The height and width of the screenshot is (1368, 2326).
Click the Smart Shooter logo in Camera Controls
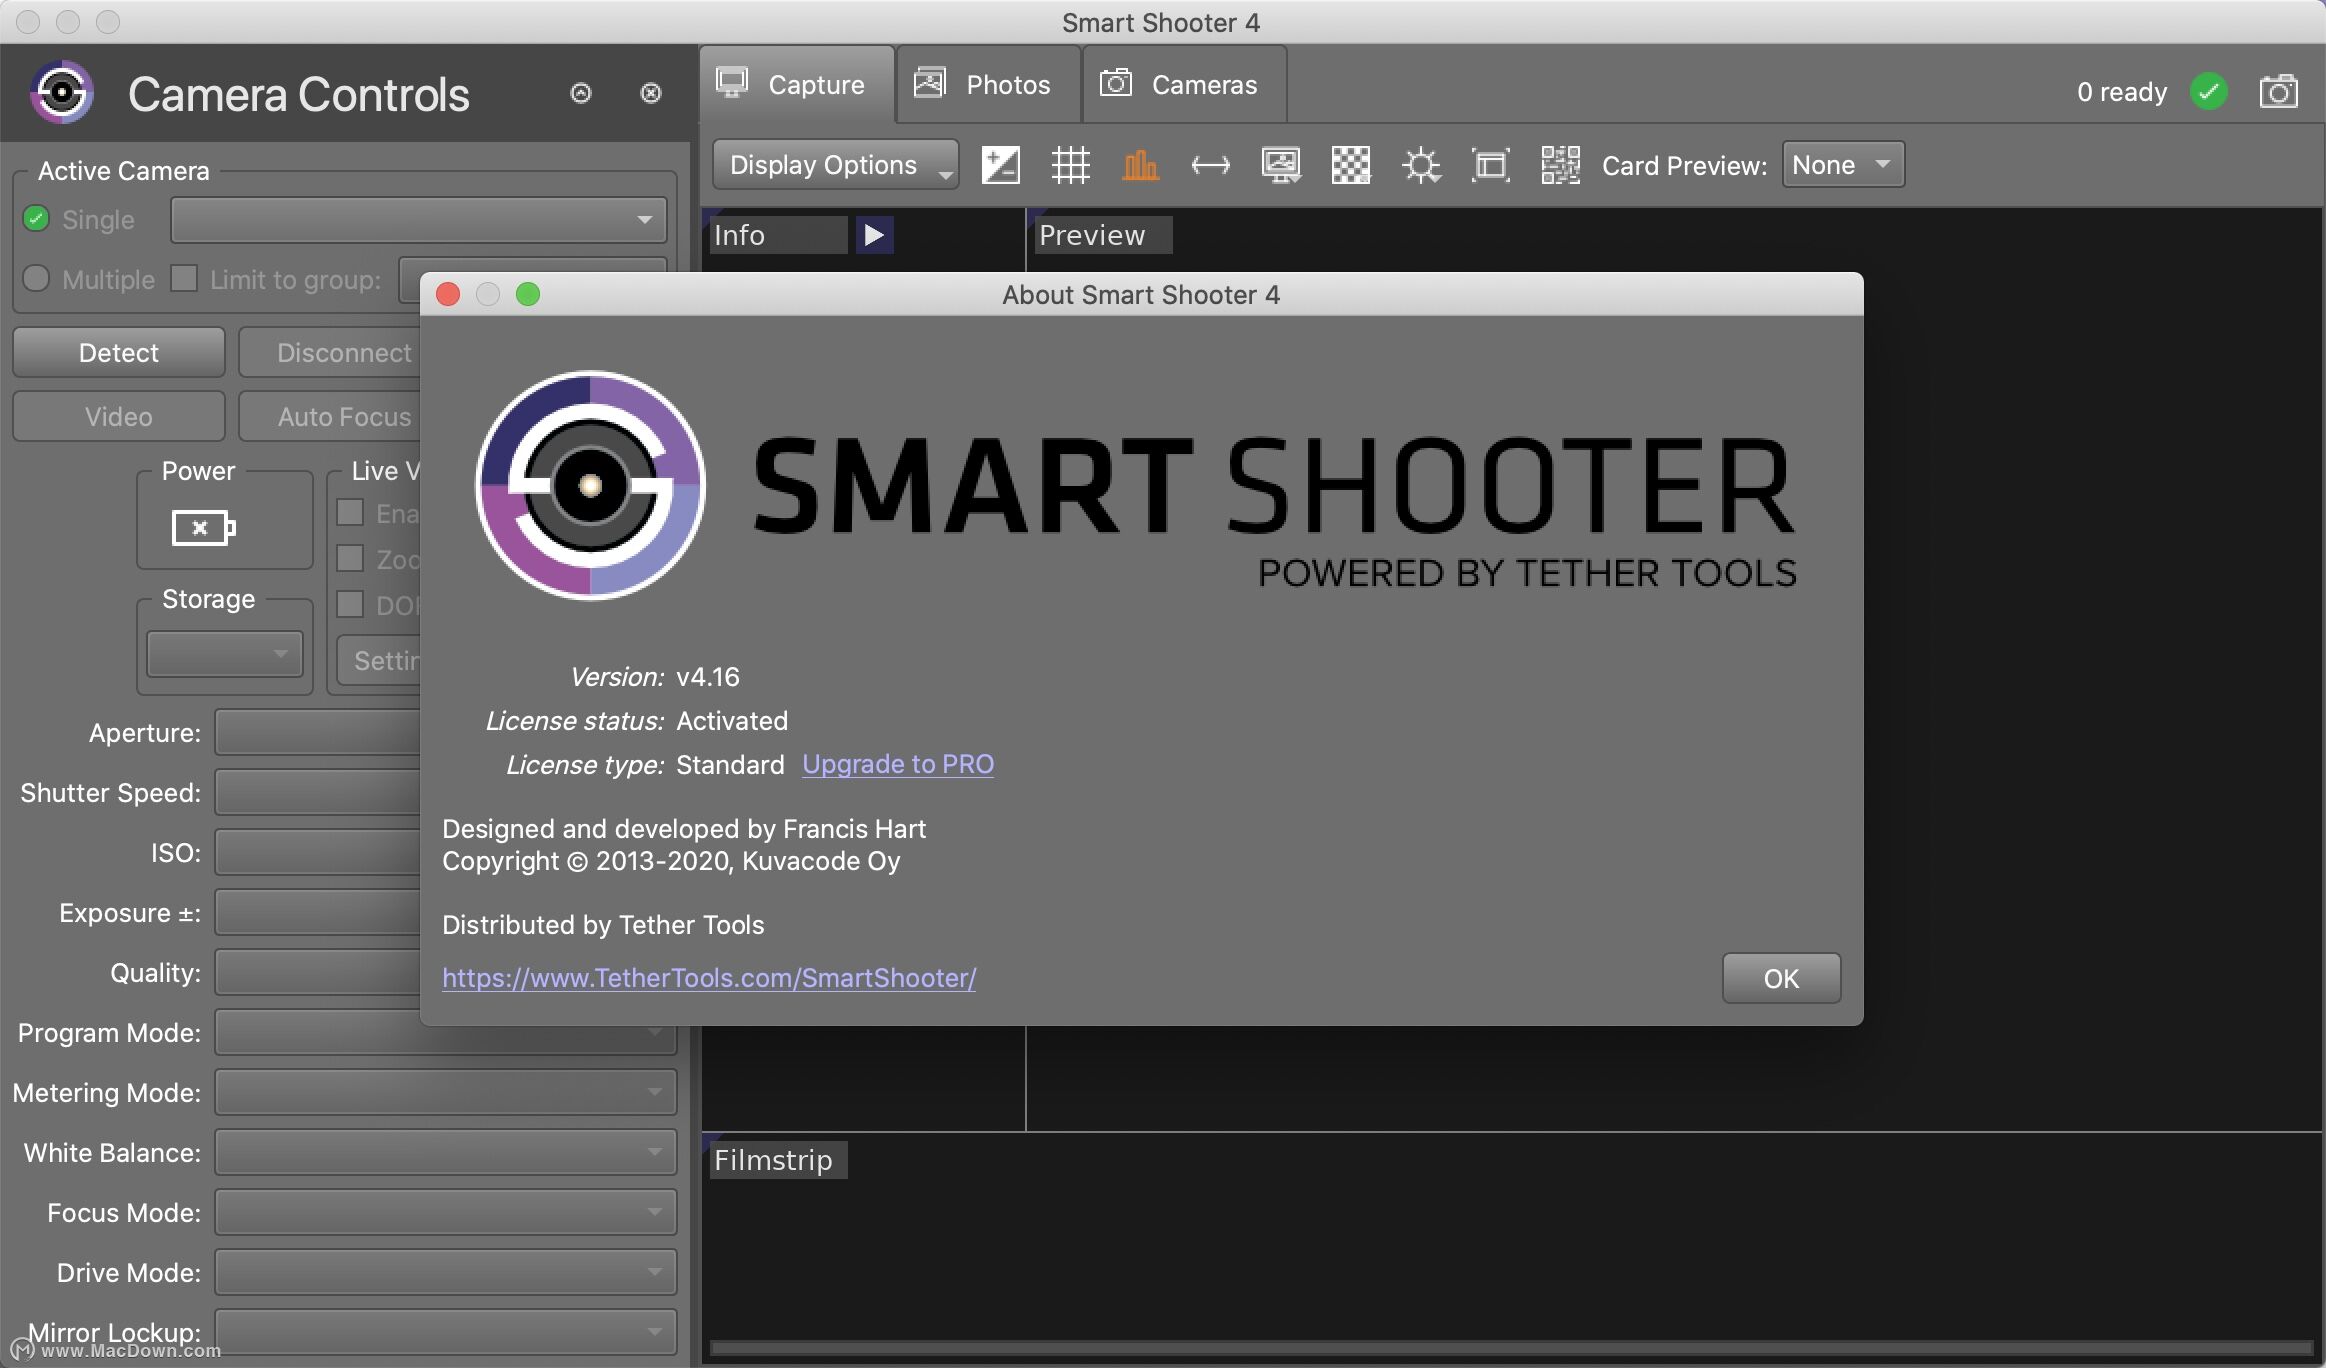(62, 92)
